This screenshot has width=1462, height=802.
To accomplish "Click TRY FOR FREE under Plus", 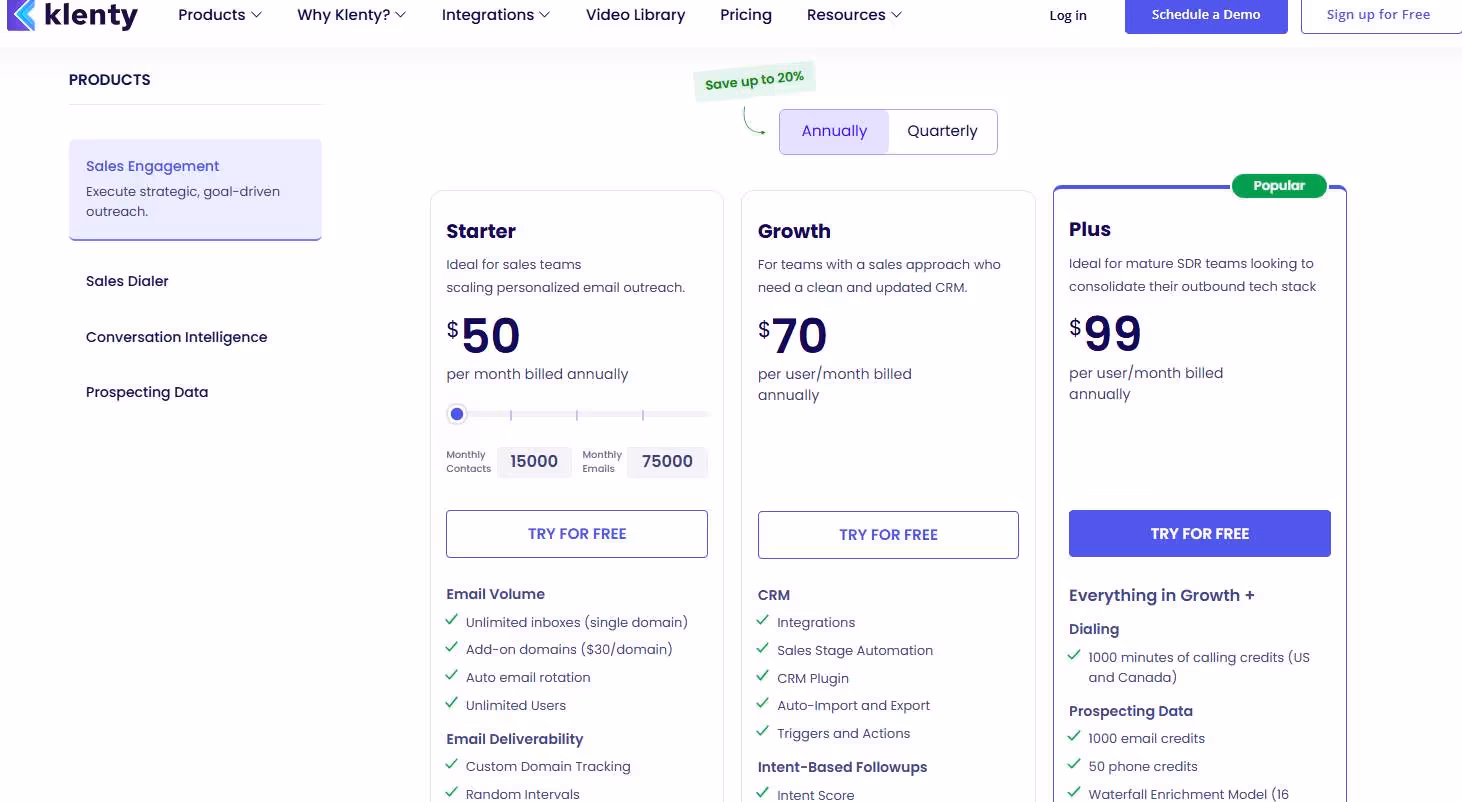I will click(x=1200, y=534).
